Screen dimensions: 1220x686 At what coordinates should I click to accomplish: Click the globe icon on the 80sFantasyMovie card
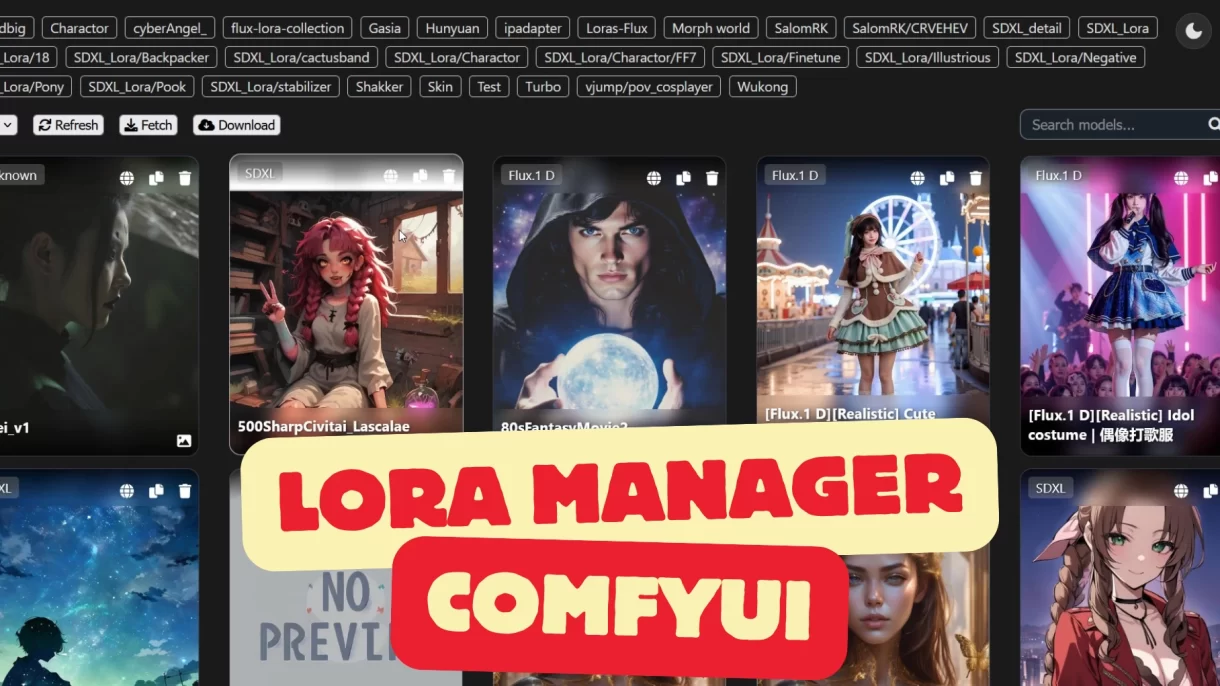tap(653, 178)
